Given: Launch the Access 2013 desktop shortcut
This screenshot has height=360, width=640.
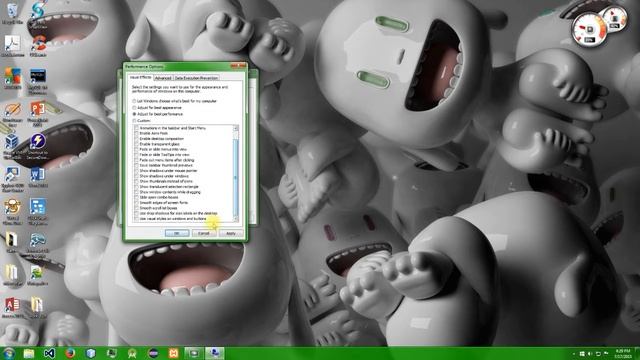Looking at the screenshot, I should click(x=12, y=307).
